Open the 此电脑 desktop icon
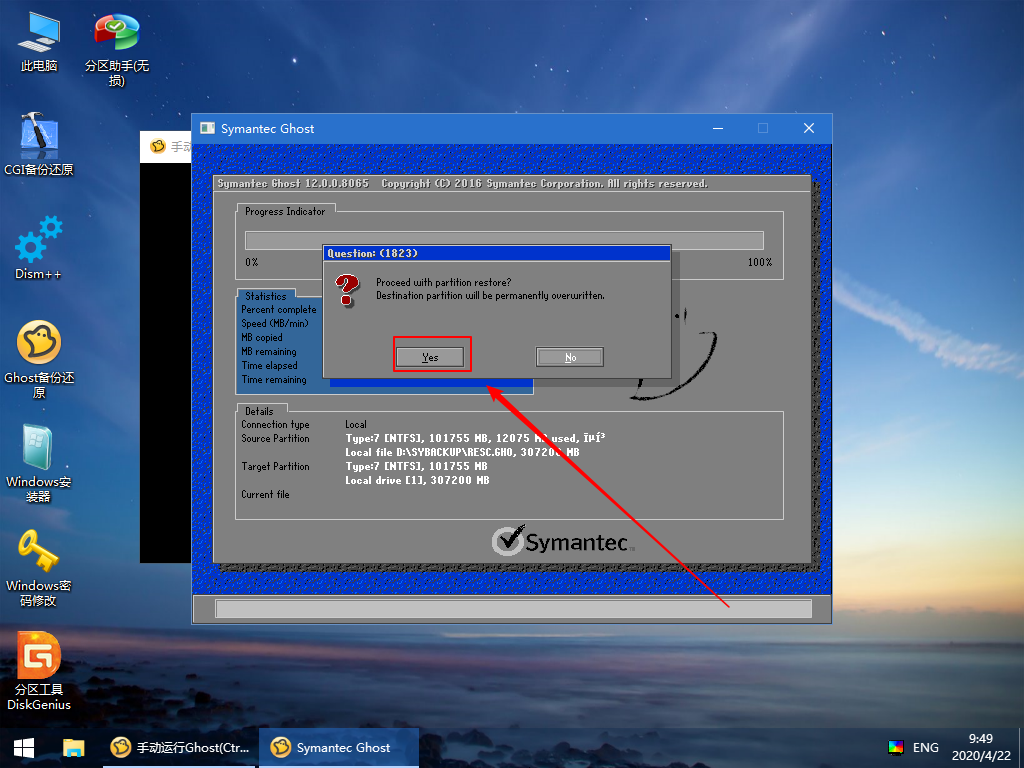The width and height of the screenshot is (1024, 768). (x=39, y=41)
